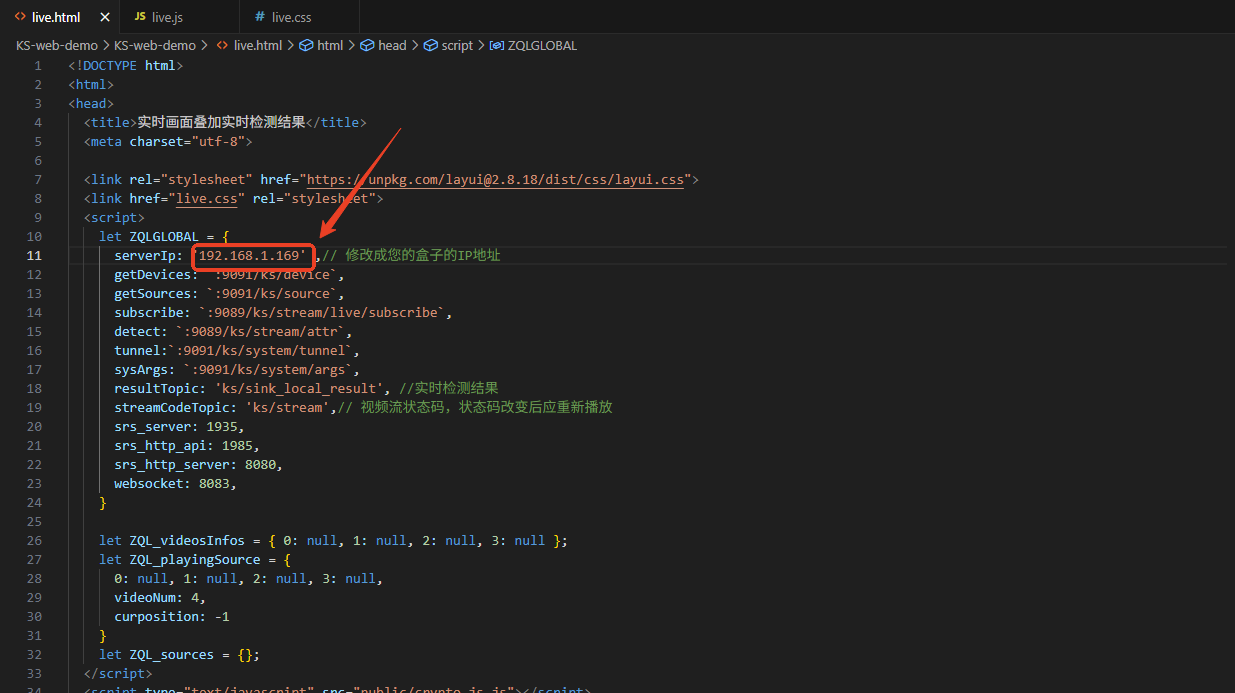Select the script breadcrumb item

pos(457,45)
